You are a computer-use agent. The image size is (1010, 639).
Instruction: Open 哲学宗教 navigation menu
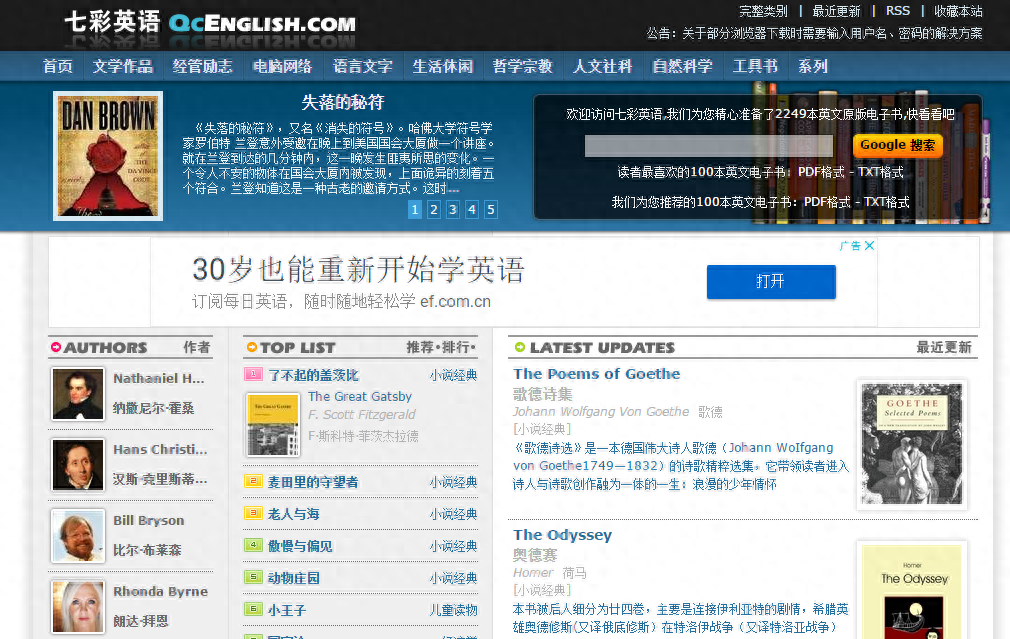(x=522, y=66)
